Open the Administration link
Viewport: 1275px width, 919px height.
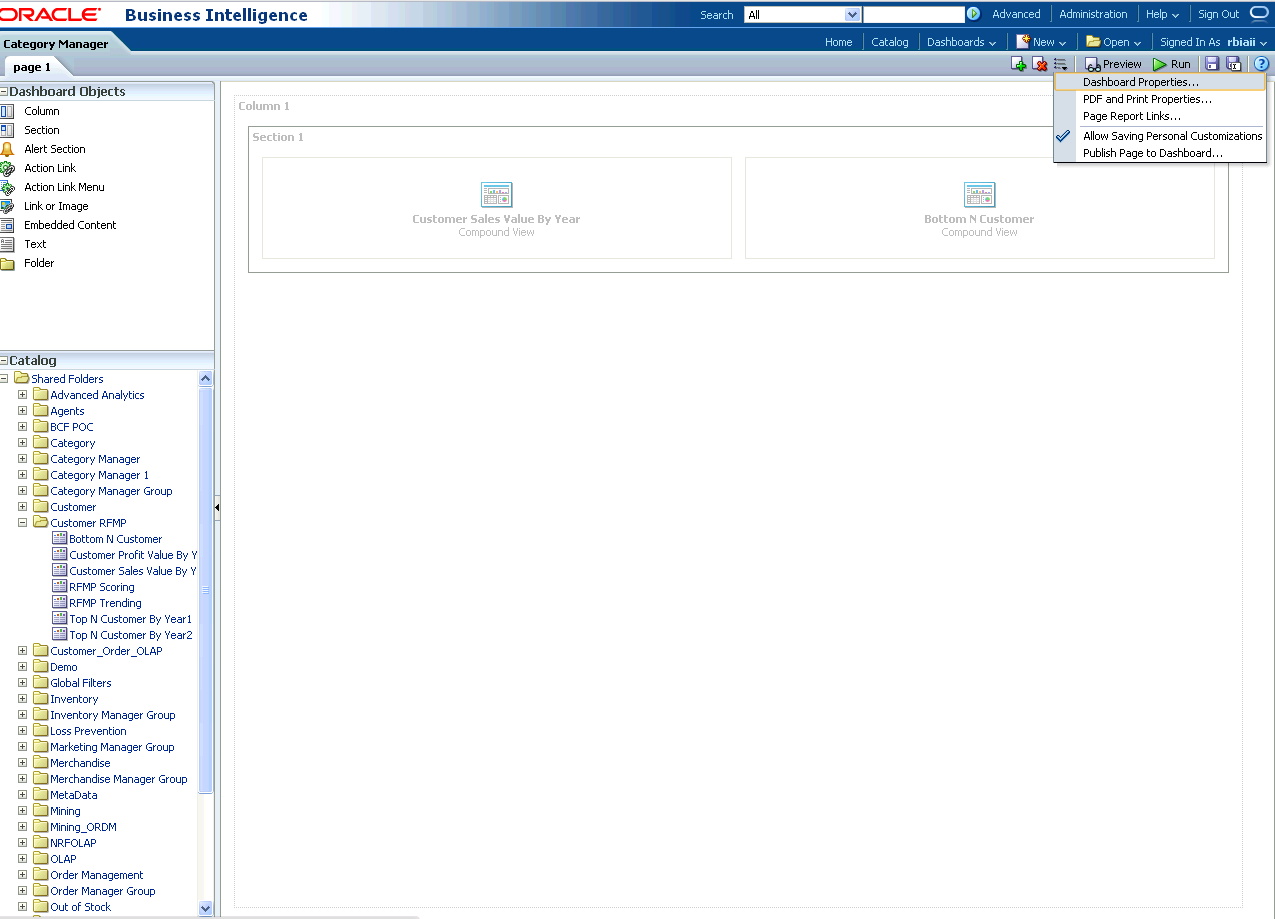point(1093,14)
